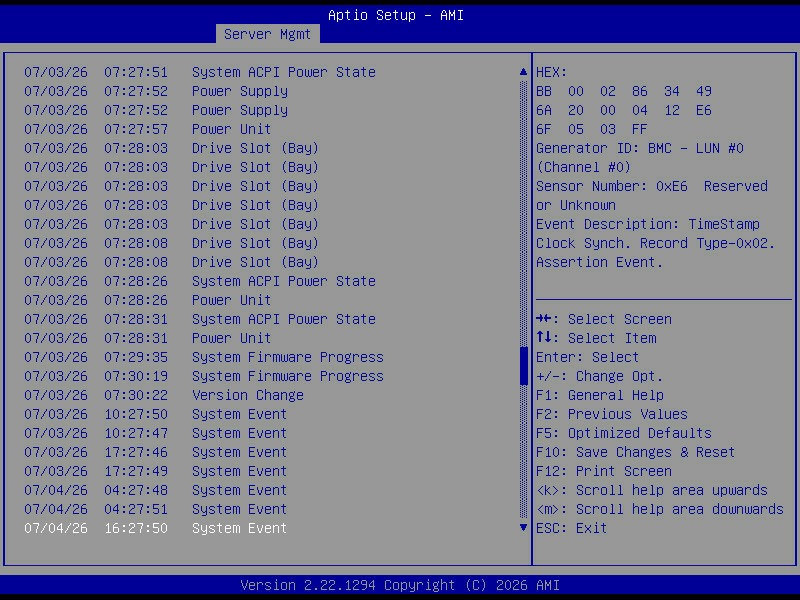Click Event Description: TimeStamp text

(x=648, y=224)
